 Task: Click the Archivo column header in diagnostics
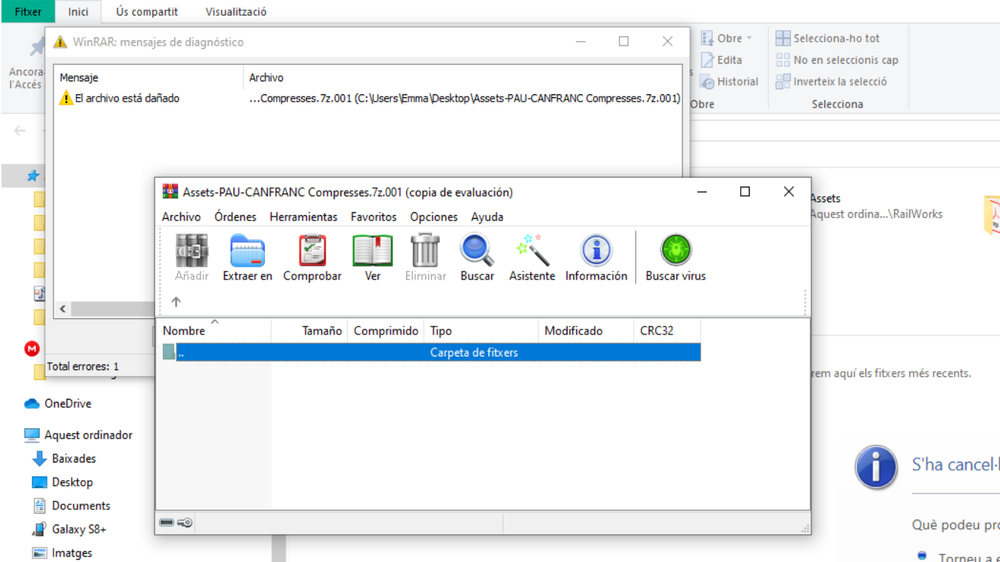462,77
